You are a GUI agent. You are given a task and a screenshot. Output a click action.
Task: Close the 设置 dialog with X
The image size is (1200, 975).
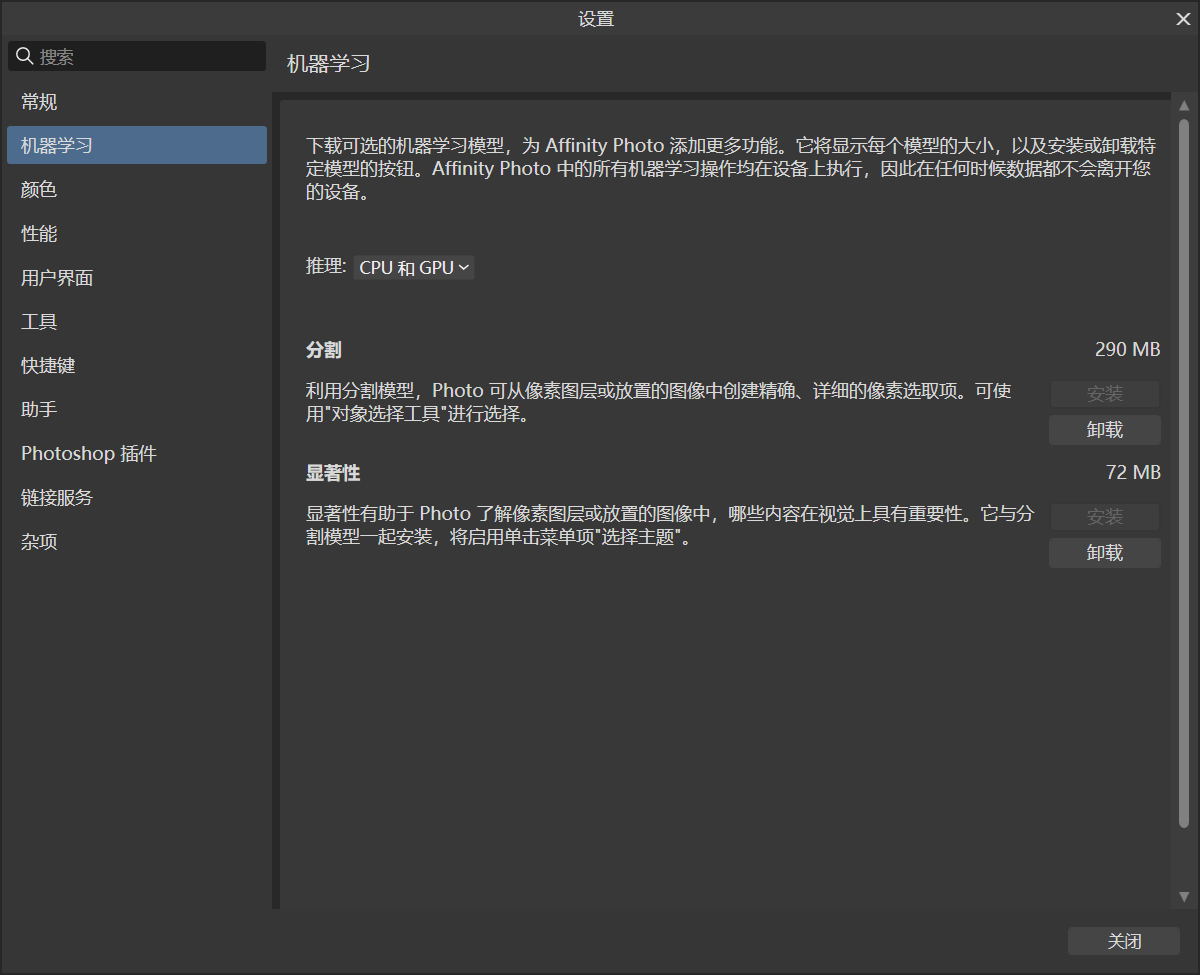click(x=1183, y=18)
